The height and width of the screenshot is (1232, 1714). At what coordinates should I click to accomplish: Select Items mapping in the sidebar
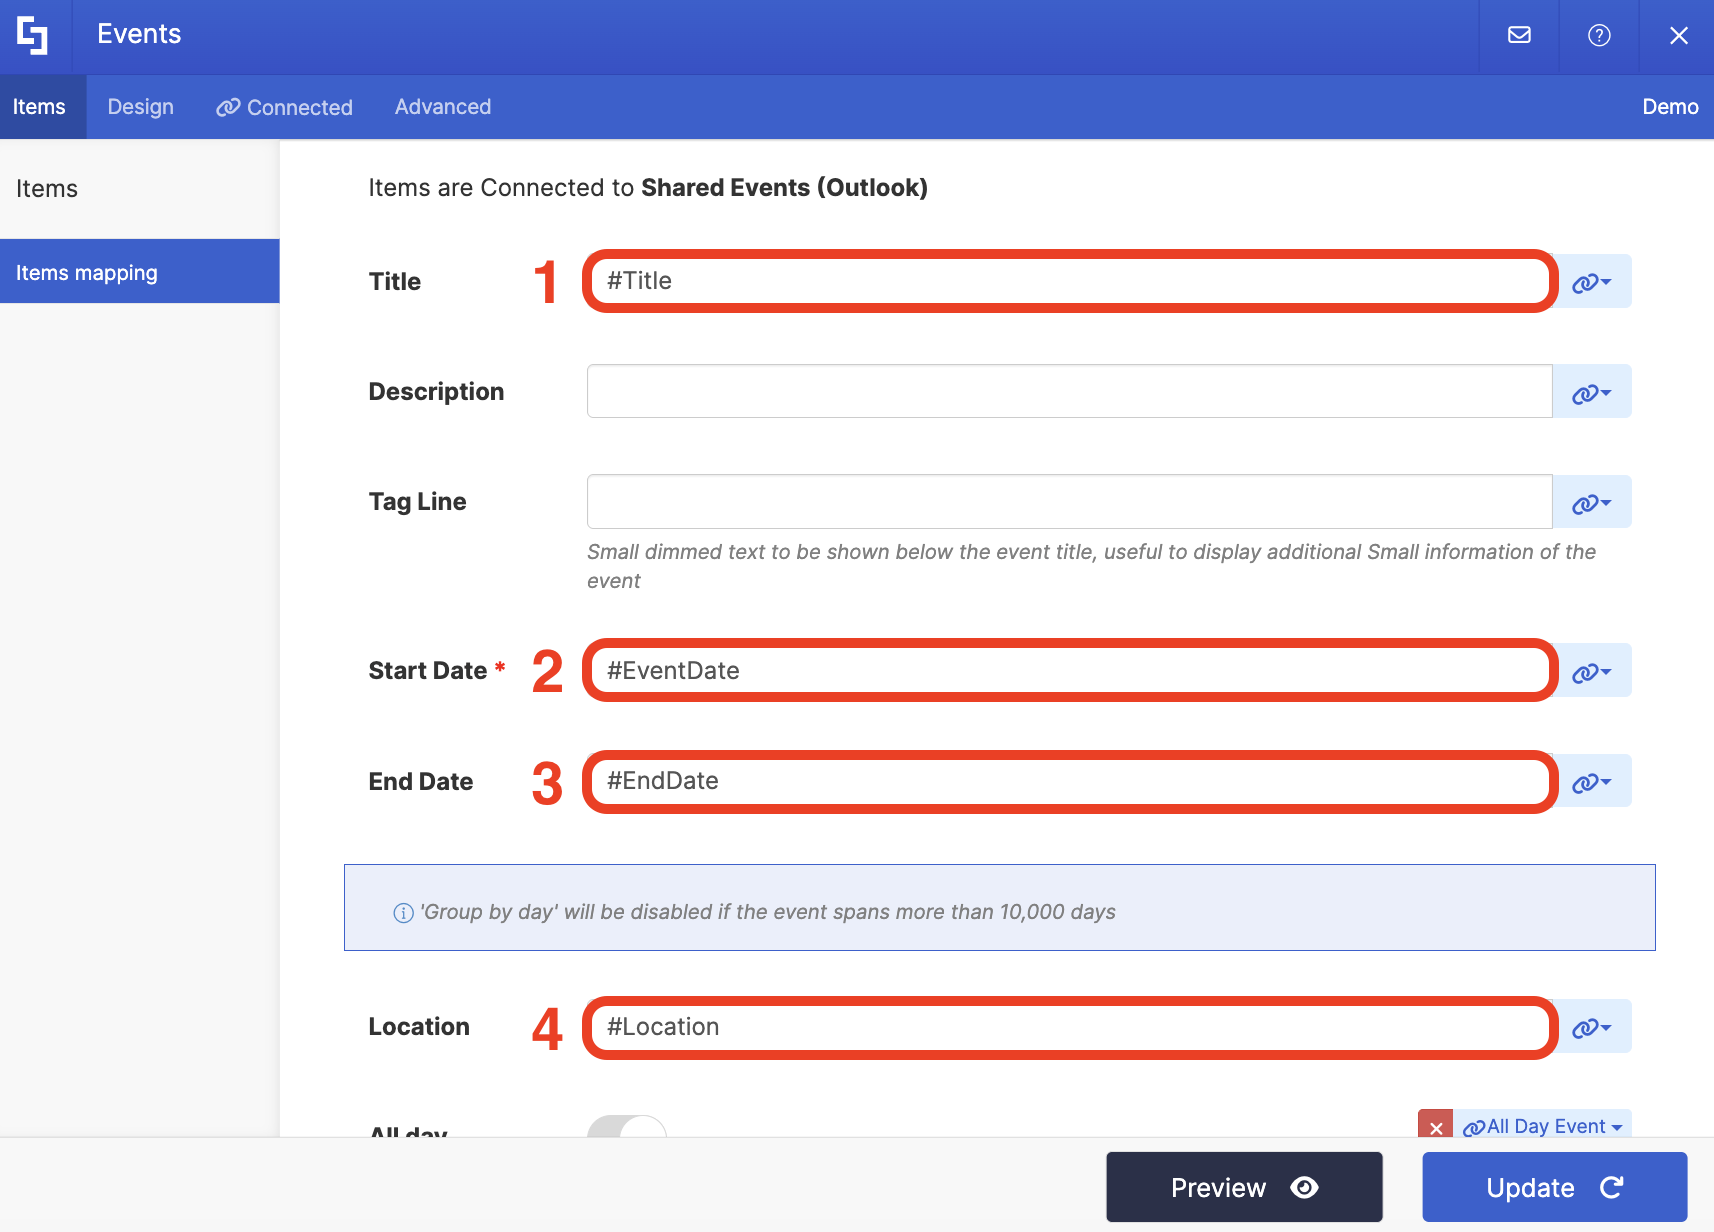tap(140, 272)
